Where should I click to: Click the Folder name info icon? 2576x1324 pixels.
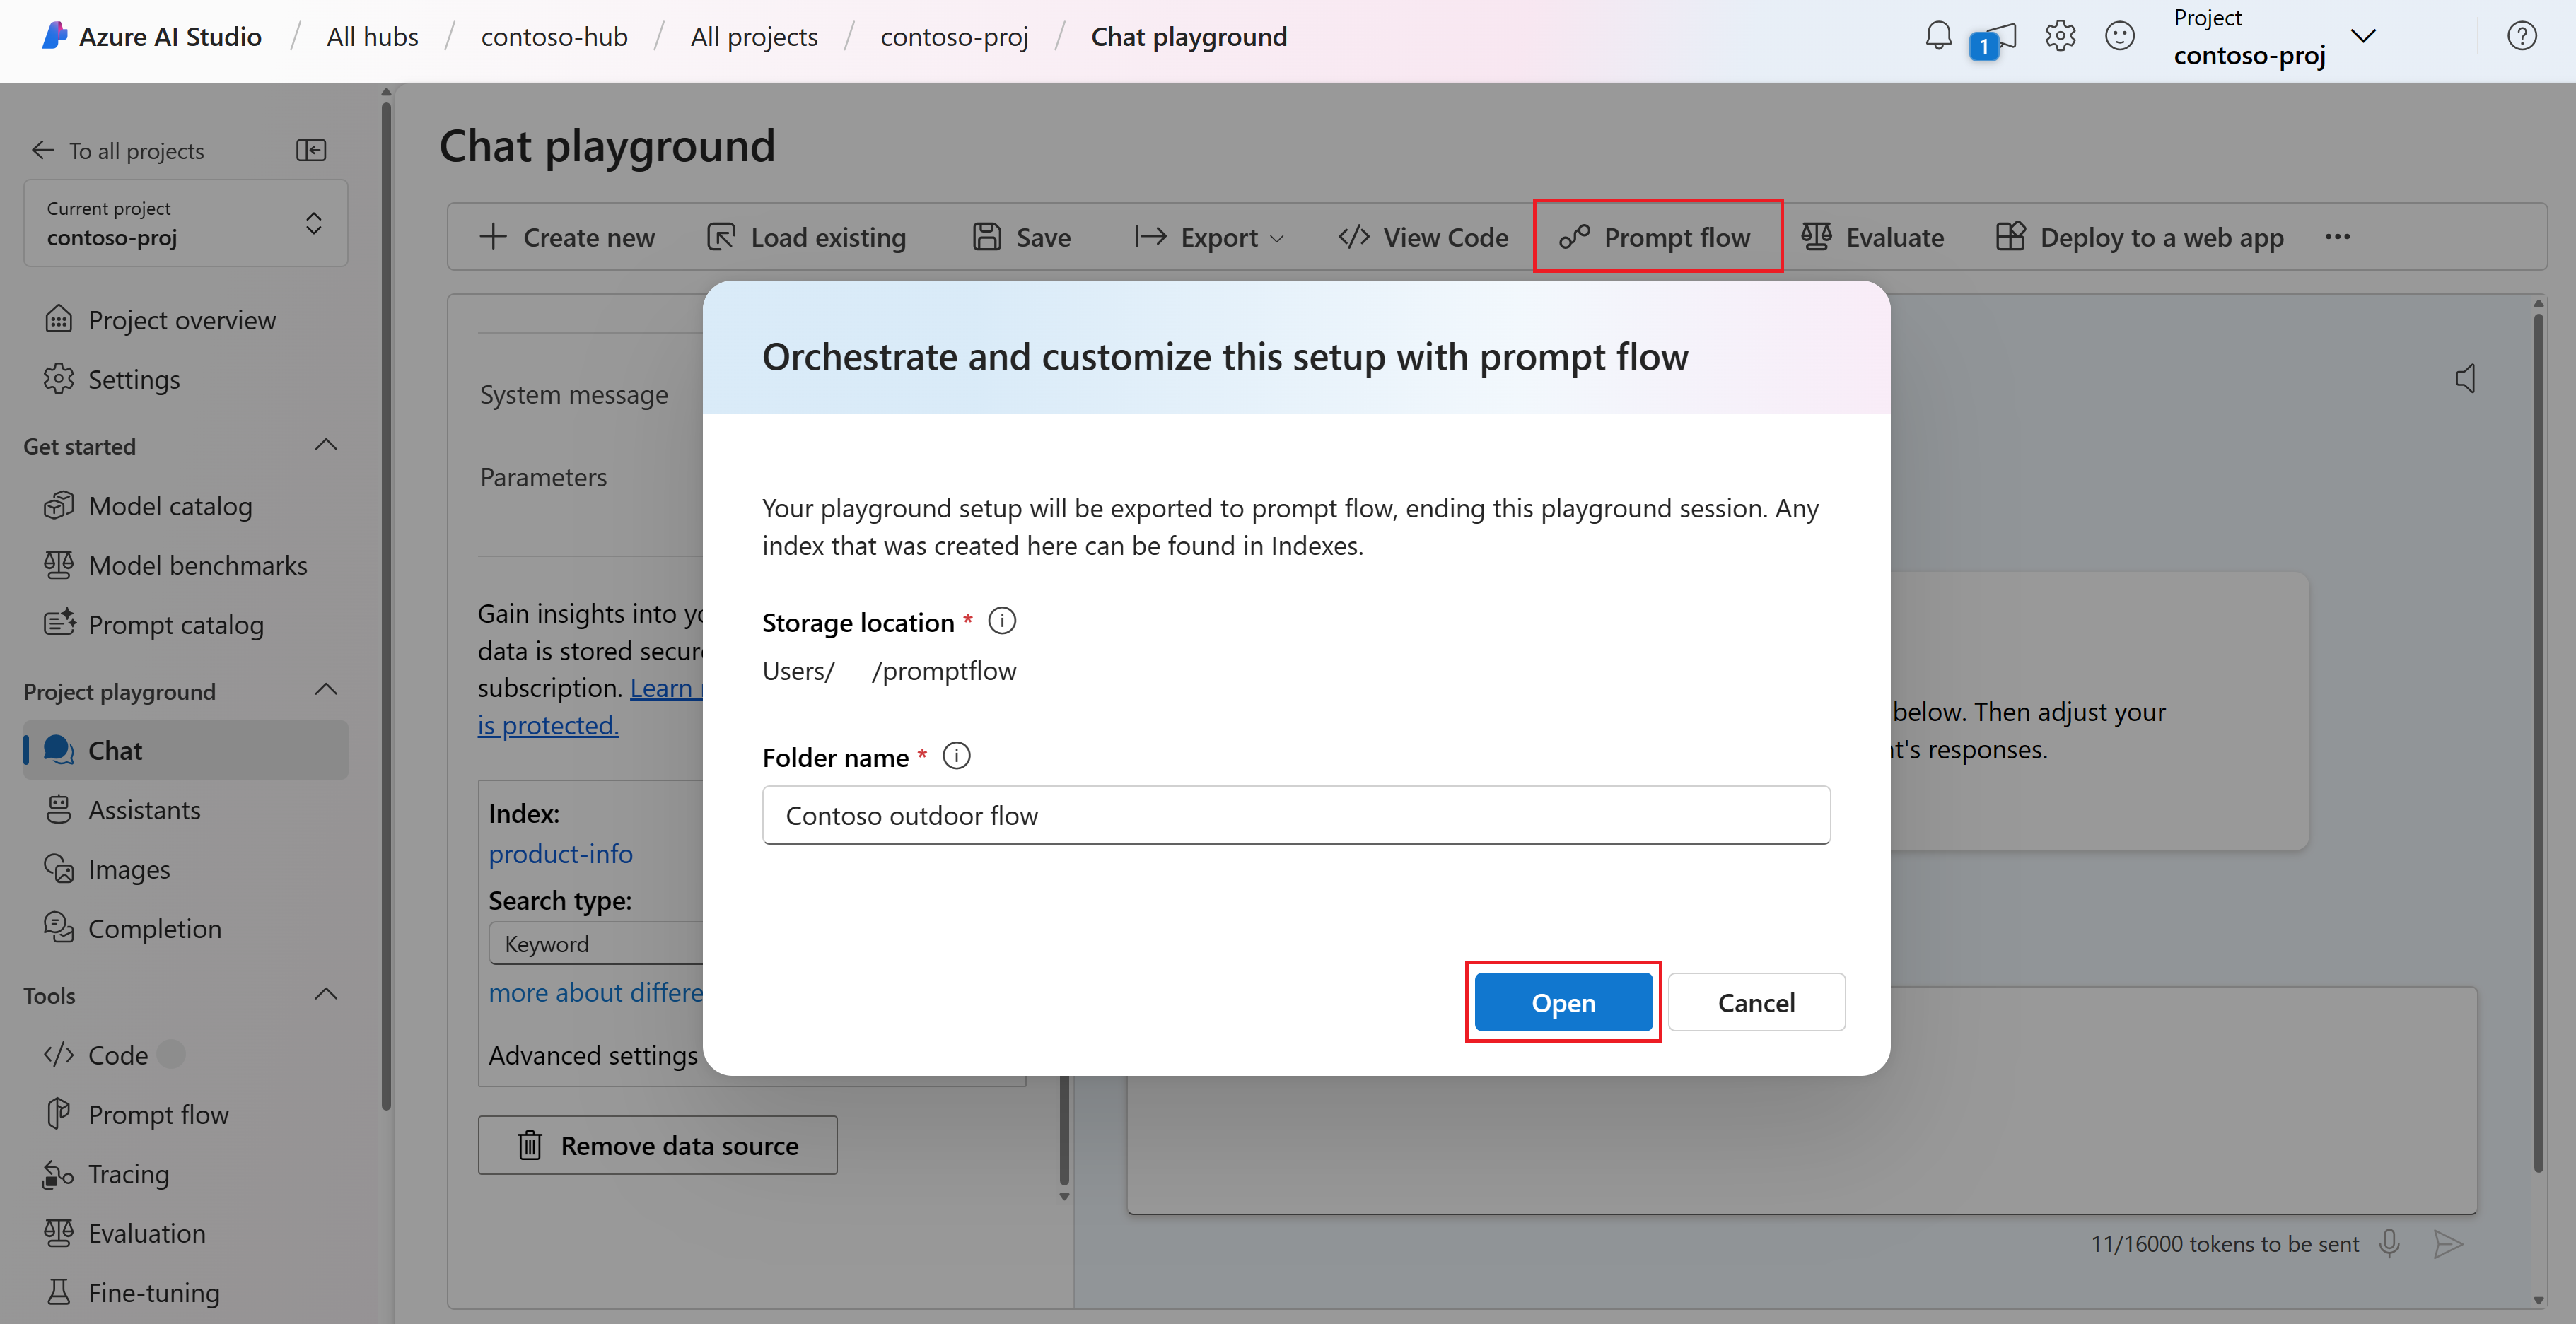click(956, 756)
